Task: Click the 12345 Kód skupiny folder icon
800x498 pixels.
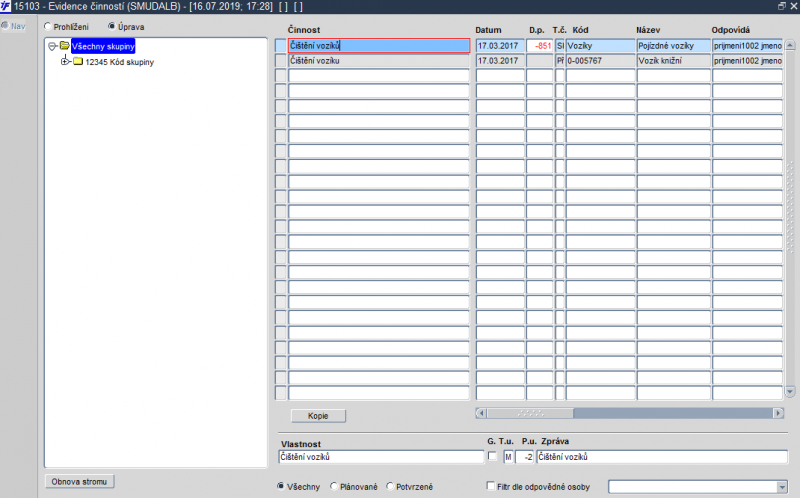Action: (78, 61)
